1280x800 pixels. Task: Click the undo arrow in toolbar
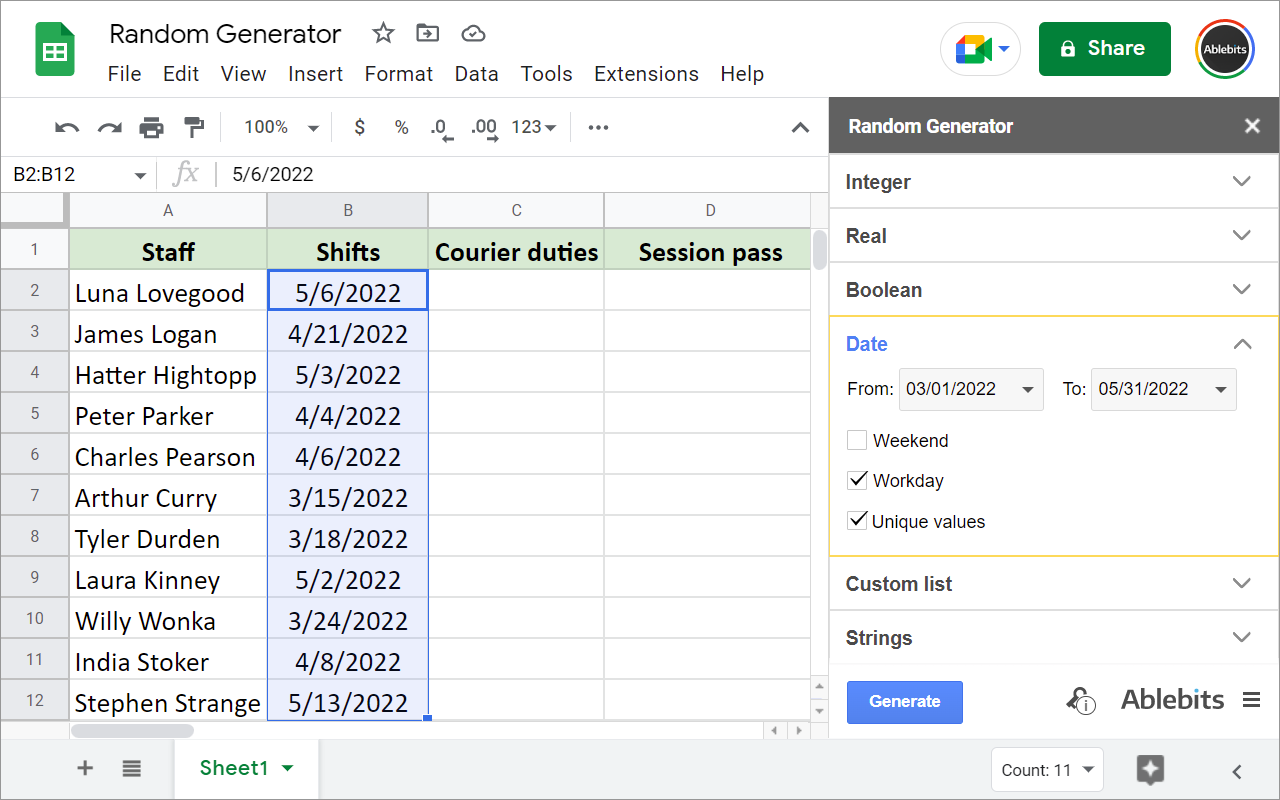[x=67, y=127]
